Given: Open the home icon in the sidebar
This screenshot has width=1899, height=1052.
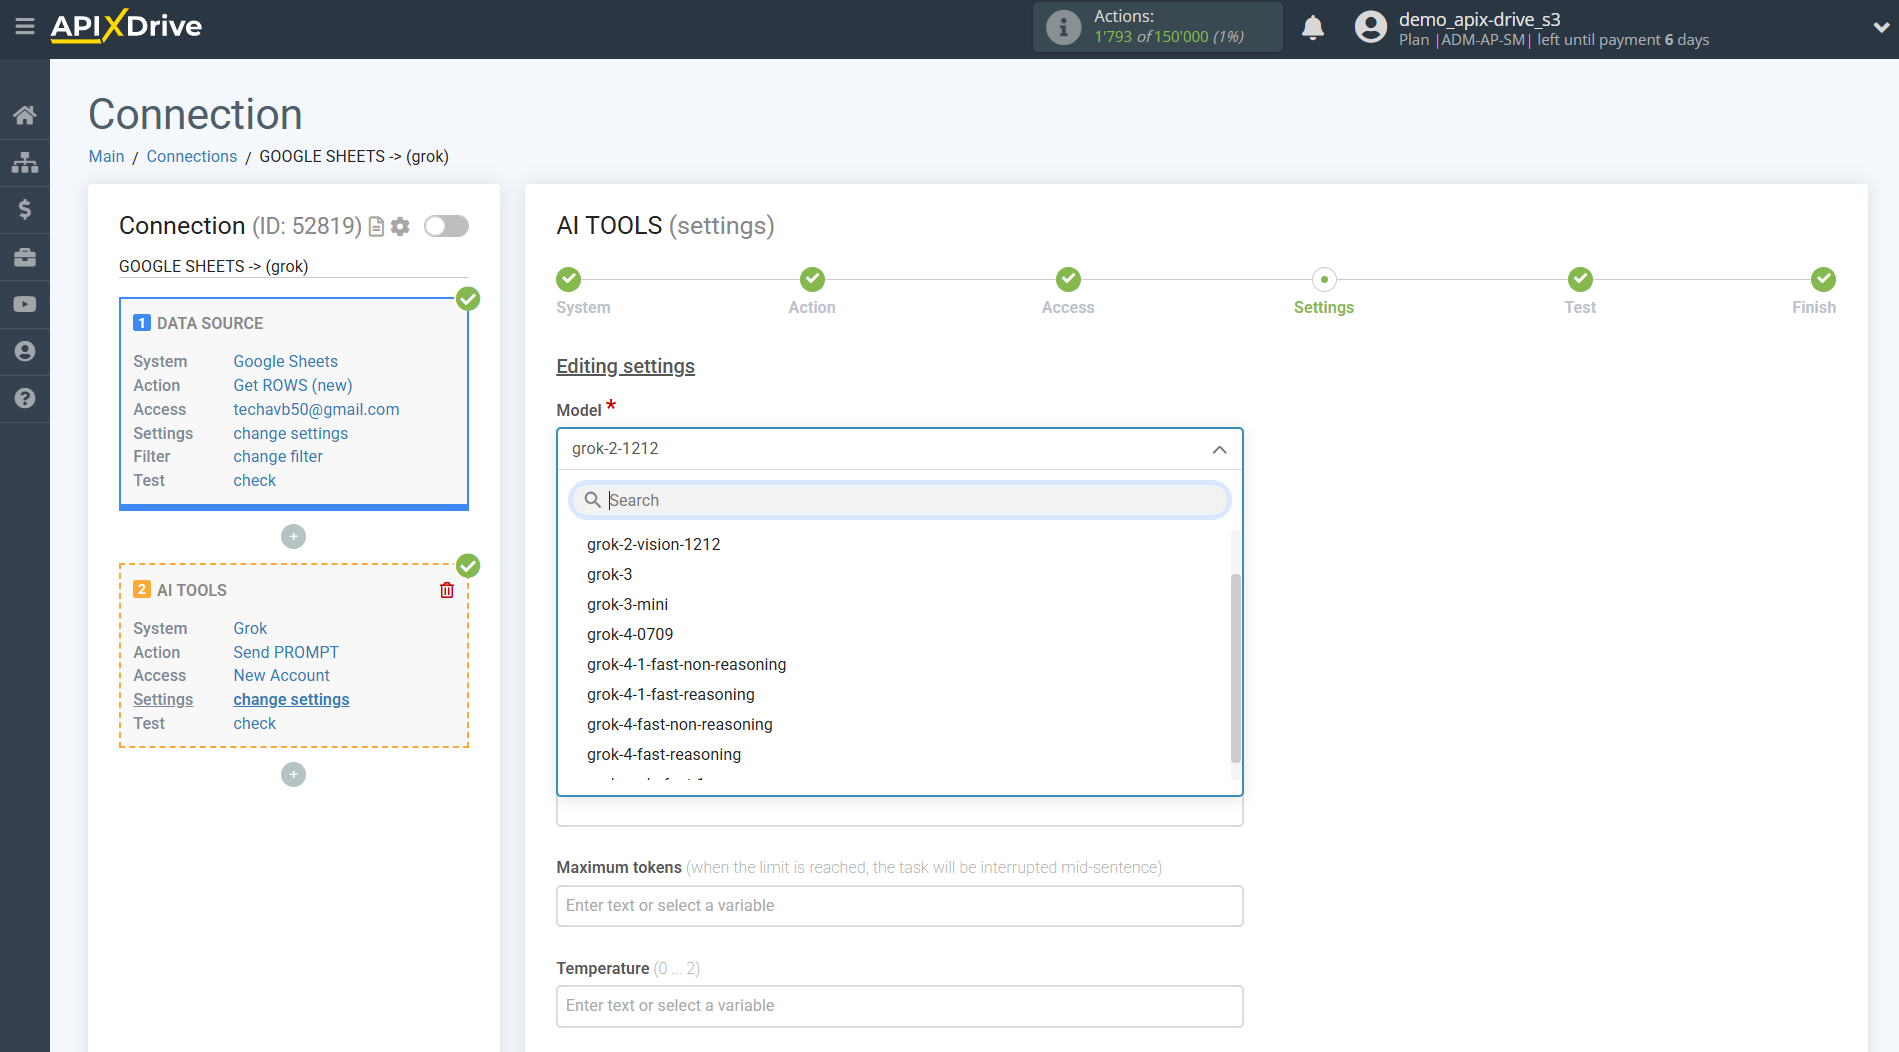Looking at the screenshot, I should tap(25, 115).
